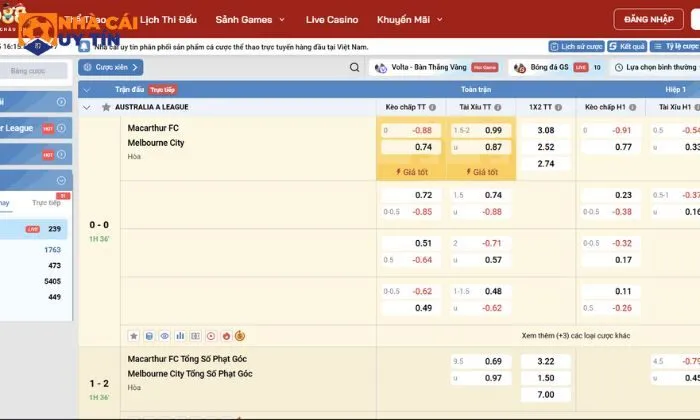Favorite the Australia A League star
This screenshot has height=420, width=700.
click(106, 107)
